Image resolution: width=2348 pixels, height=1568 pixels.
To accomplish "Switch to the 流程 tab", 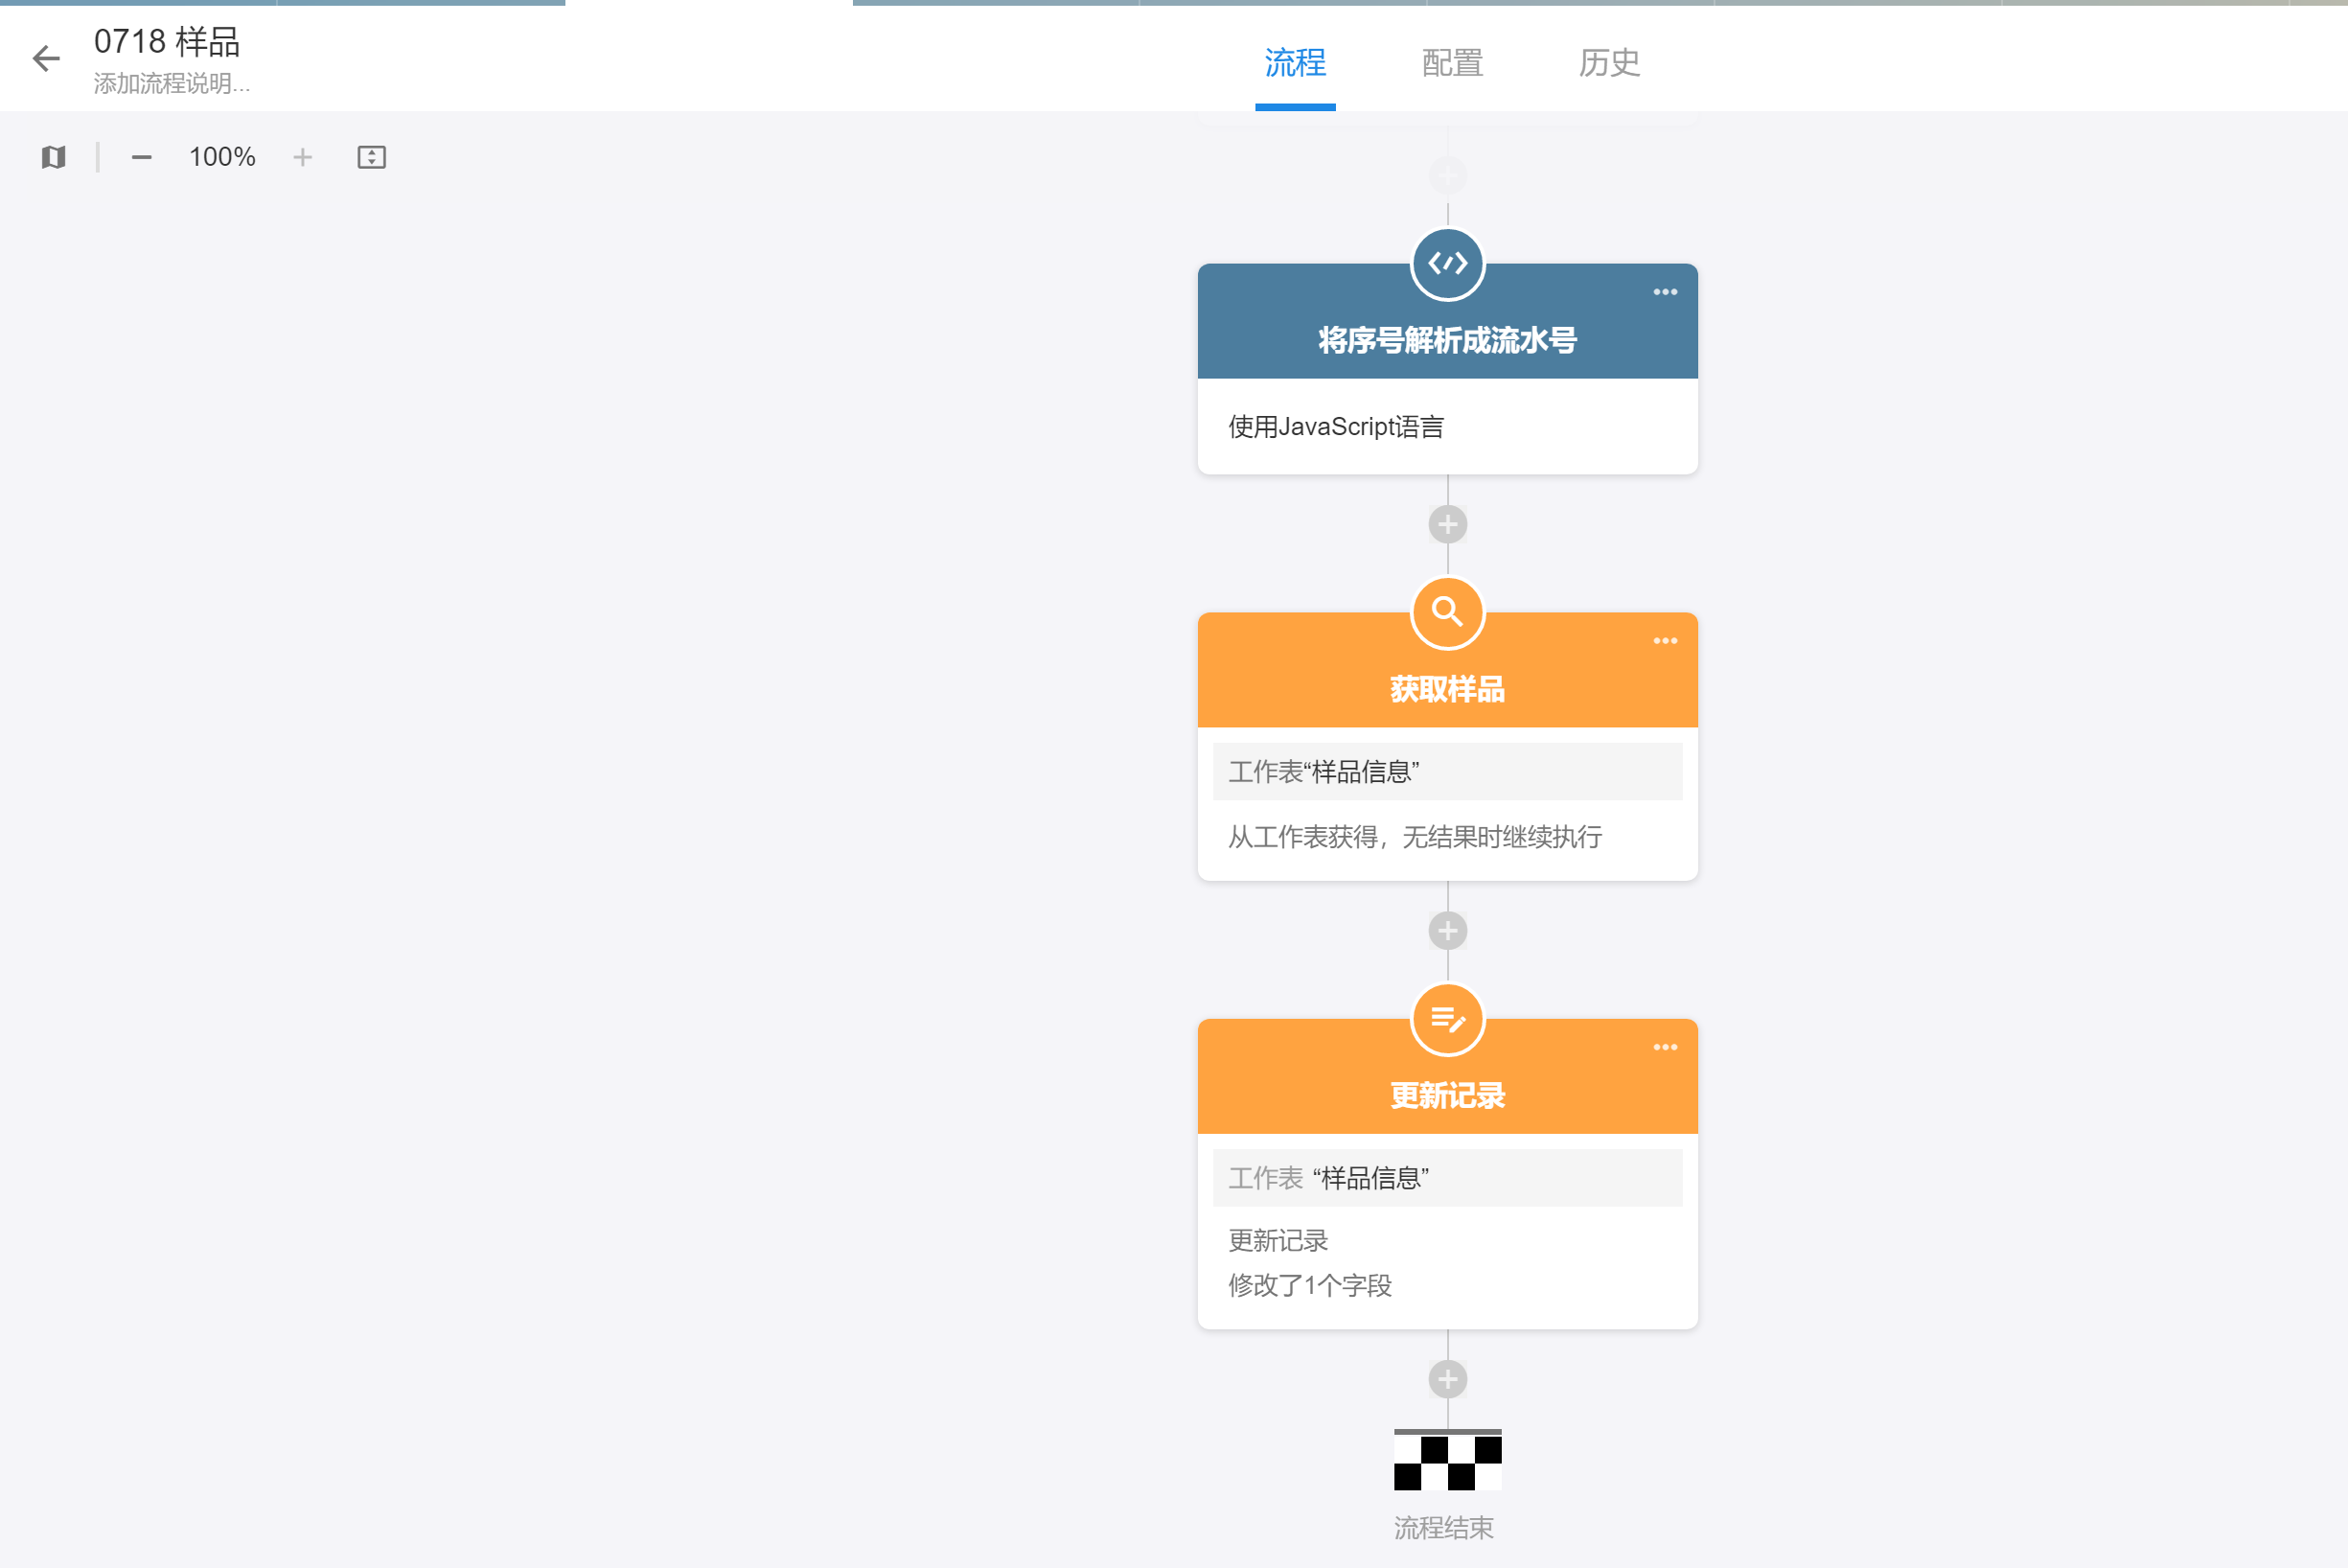I will (1295, 63).
